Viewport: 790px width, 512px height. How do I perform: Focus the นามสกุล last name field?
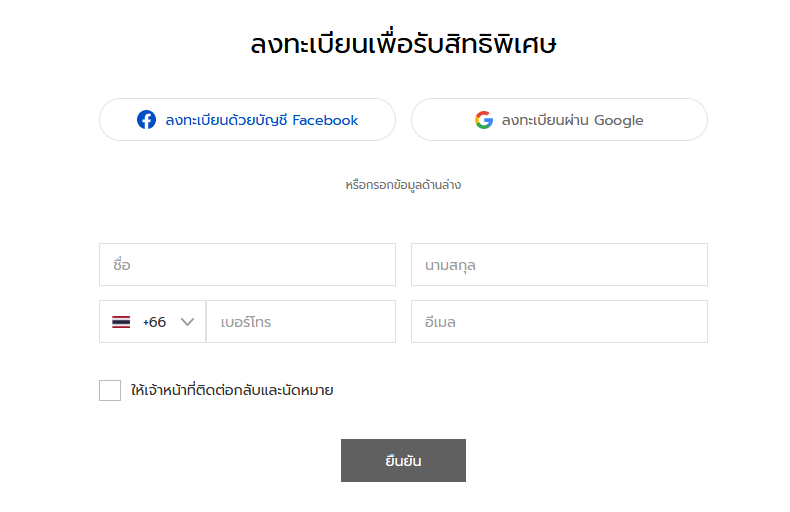click(x=559, y=265)
